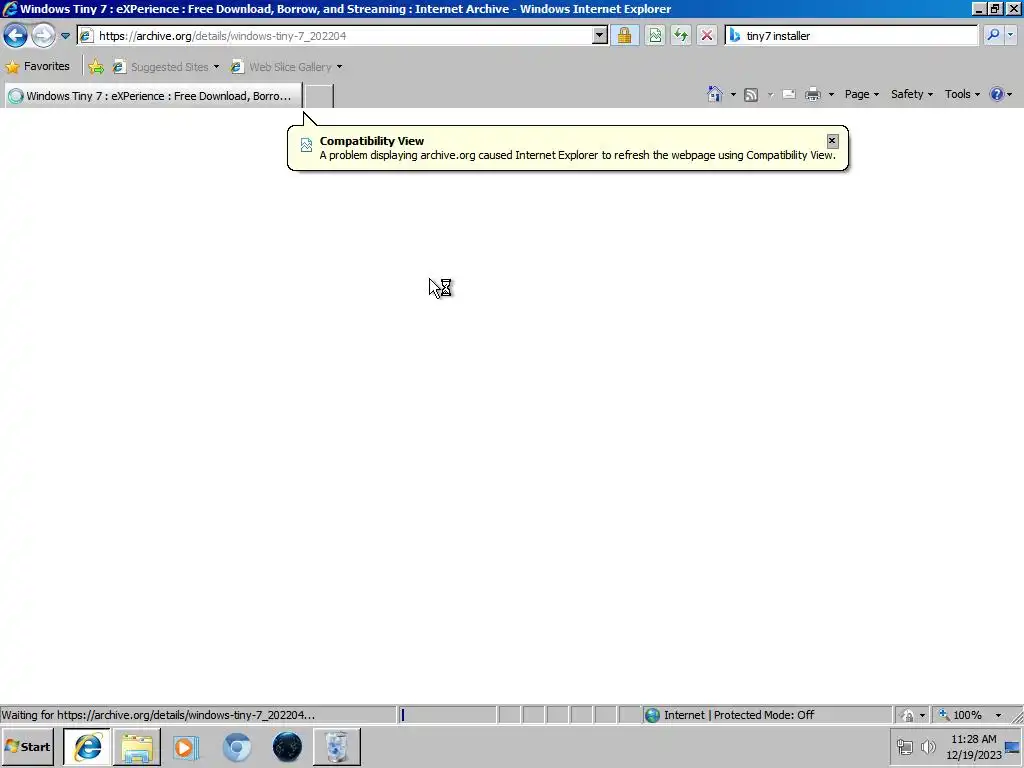1024x768 pixels.
Task: Expand the Suggested Sites dropdown arrow
Action: (x=216, y=67)
